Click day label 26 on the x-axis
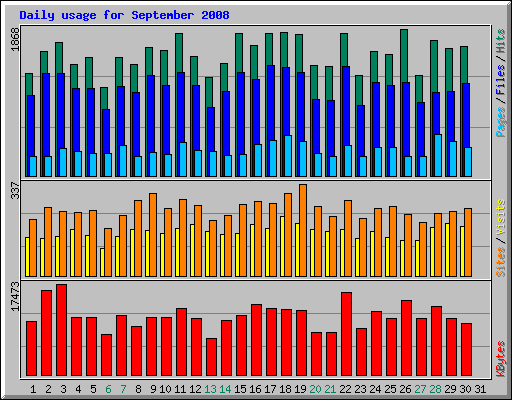 pyautogui.click(x=405, y=389)
